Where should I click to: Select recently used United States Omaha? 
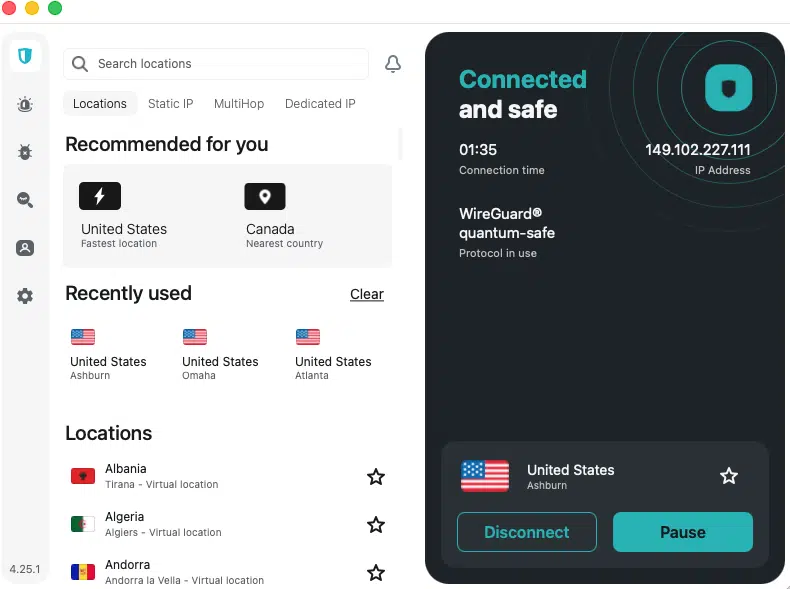pos(220,355)
